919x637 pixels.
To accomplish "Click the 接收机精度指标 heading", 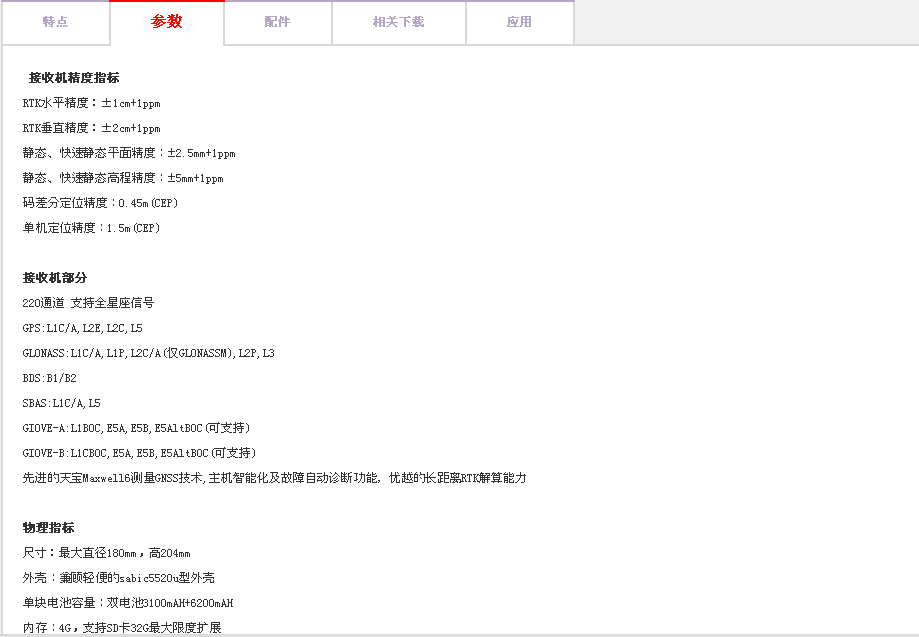I will (74, 78).
